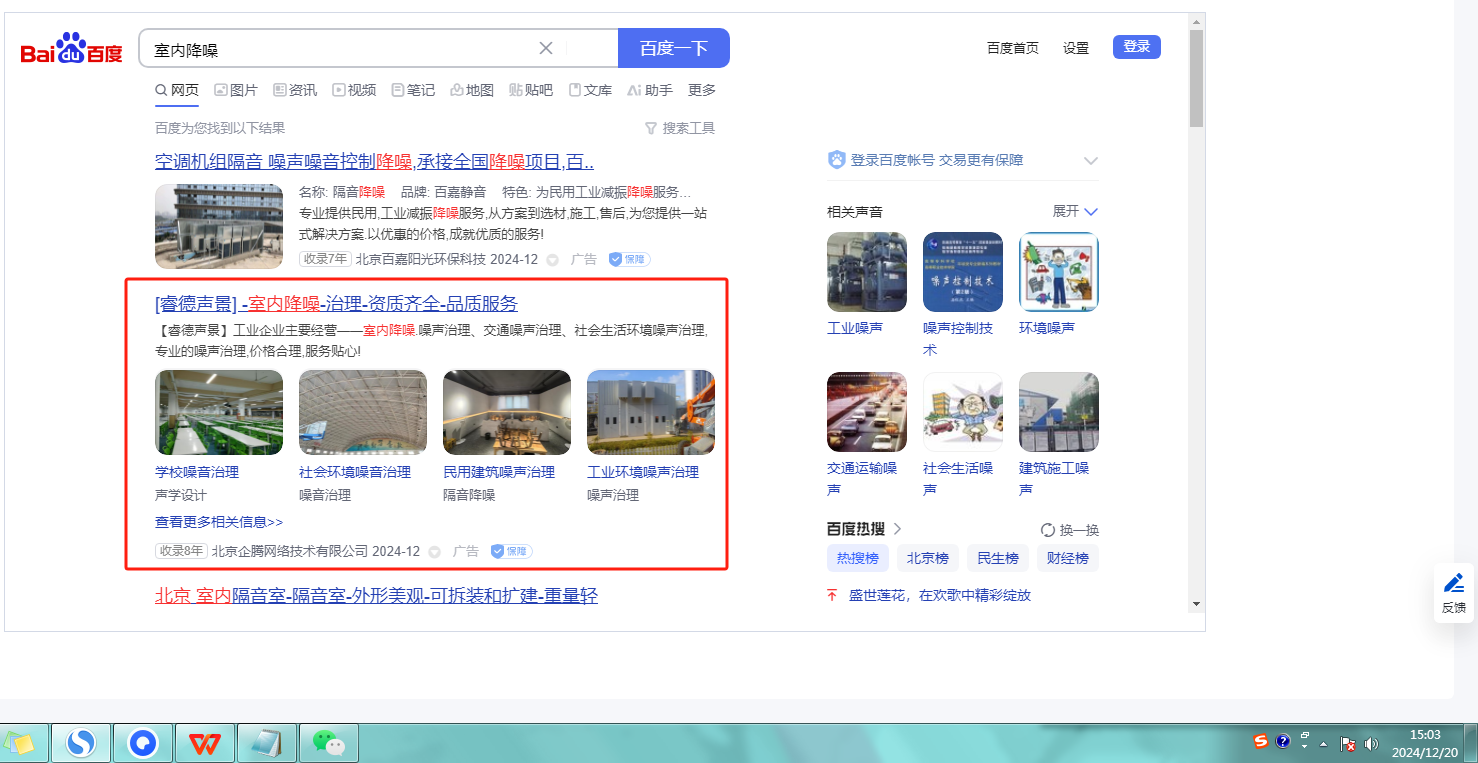This screenshot has height=763, width=1478.
Task: Open the 盛世莲花，在欢歌中精彩绽放 hot search link
Action: [940, 595]
